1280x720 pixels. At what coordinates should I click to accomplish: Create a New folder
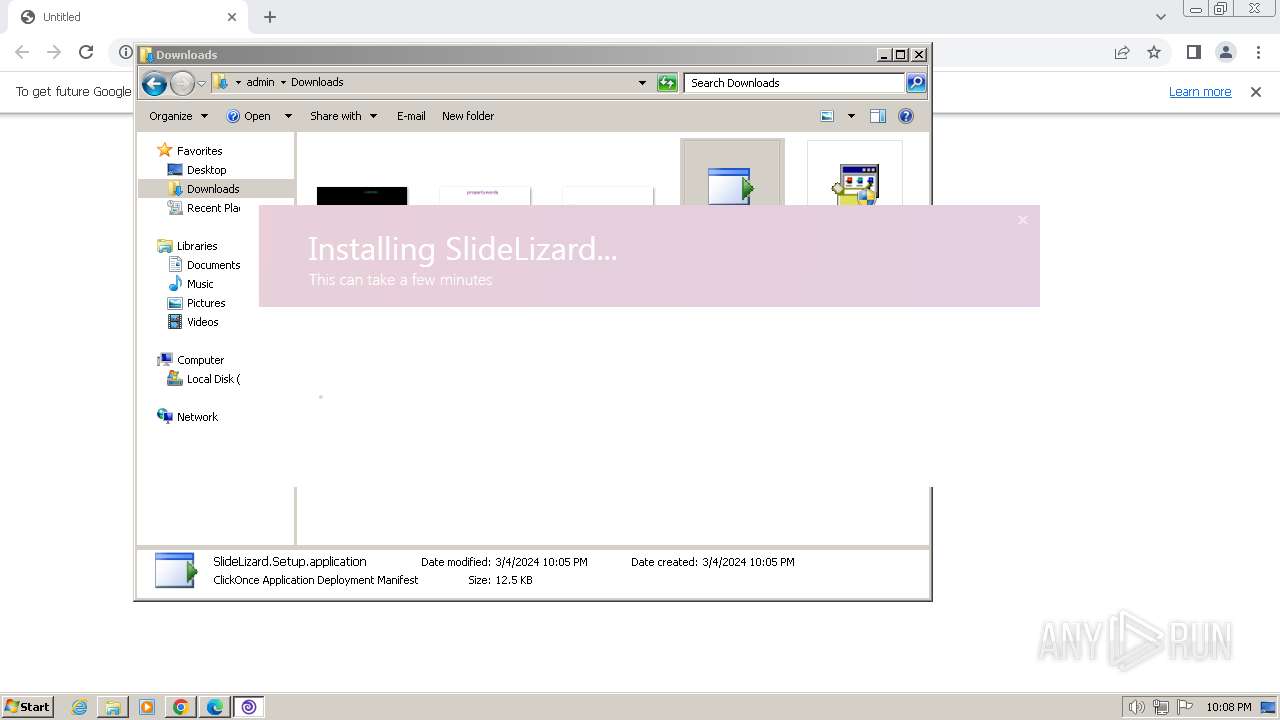(468, 116)
